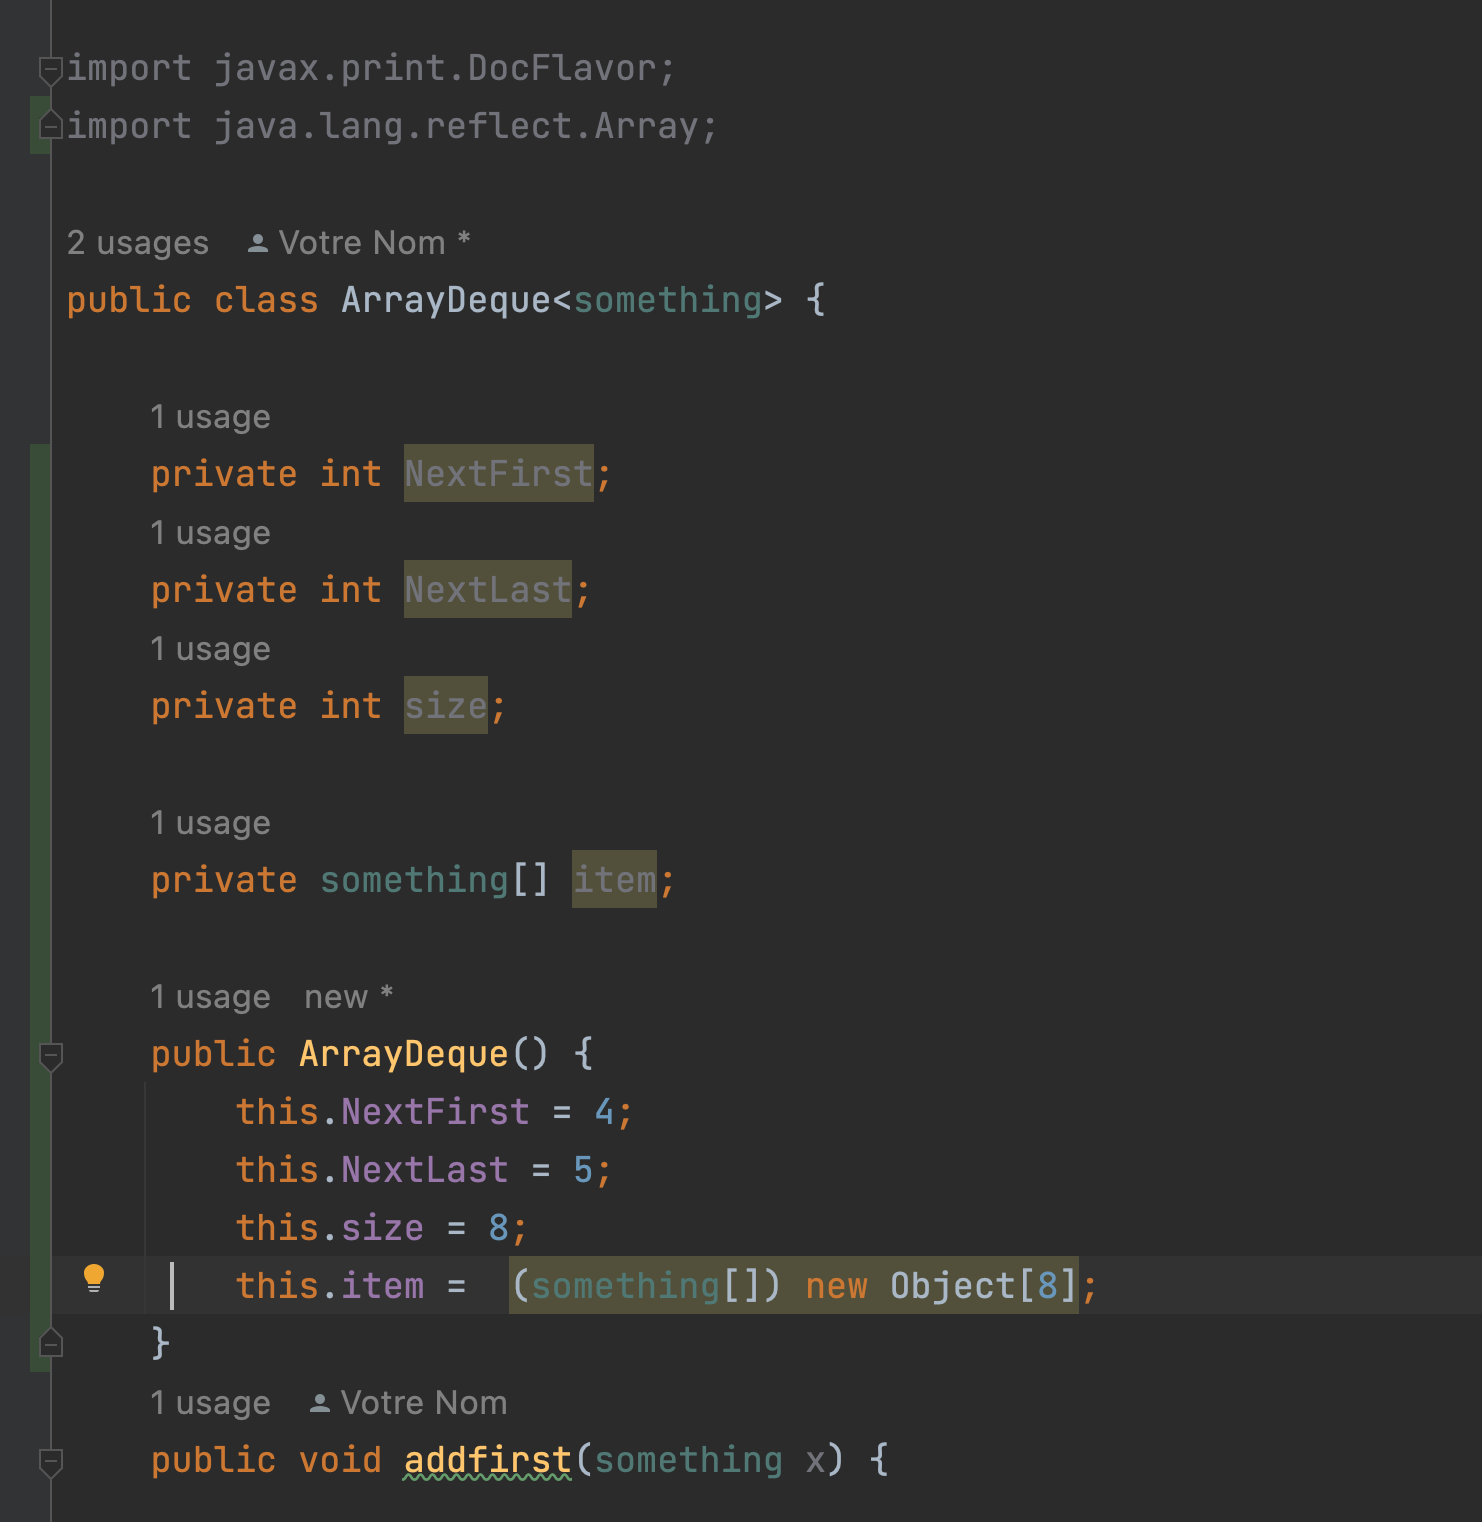Click the highlighted NextFirst field declaration
The image size is (1482, 1522).
(x=498, y=474)
